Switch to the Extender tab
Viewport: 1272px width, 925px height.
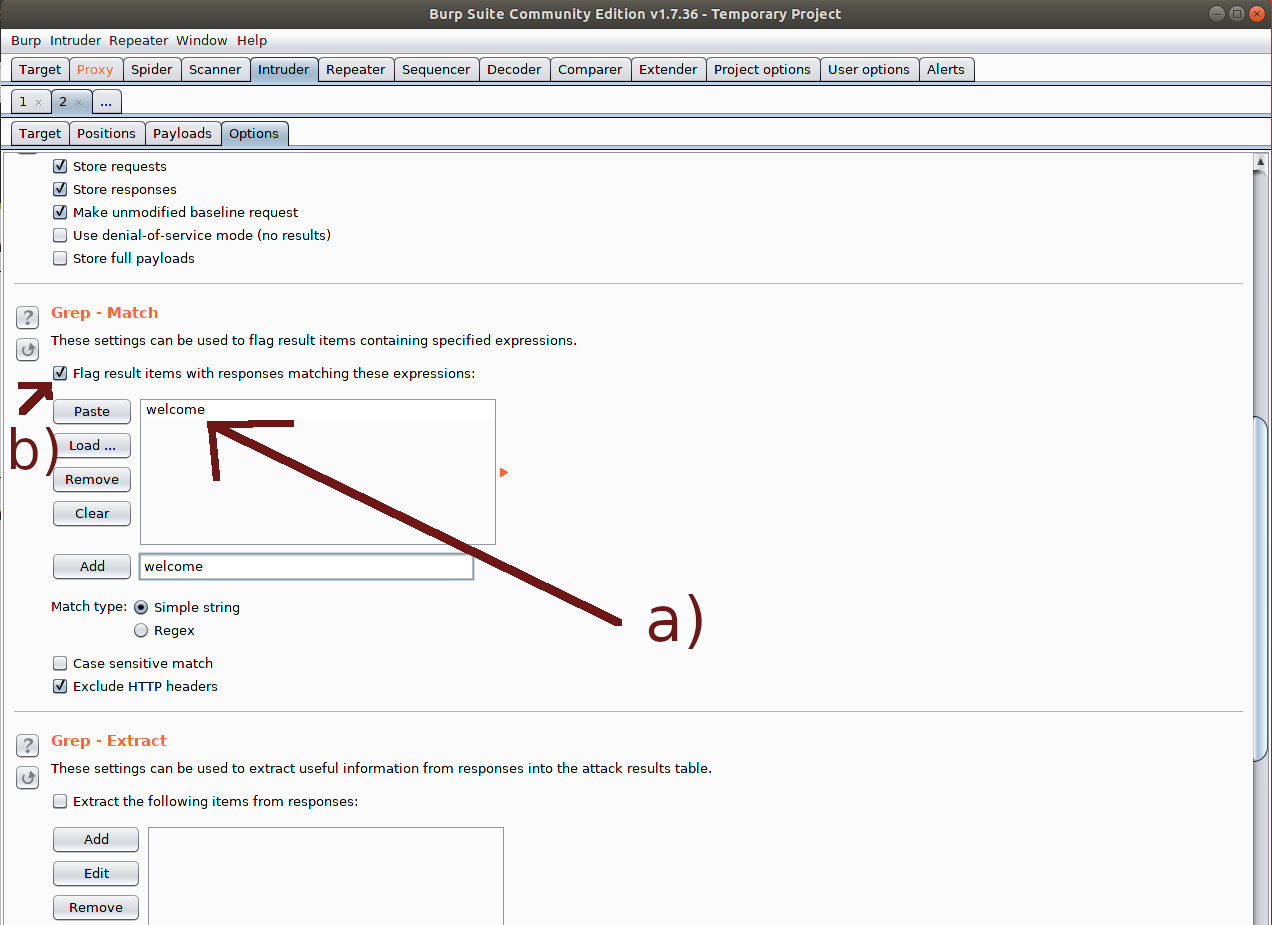tap(668, 69)
